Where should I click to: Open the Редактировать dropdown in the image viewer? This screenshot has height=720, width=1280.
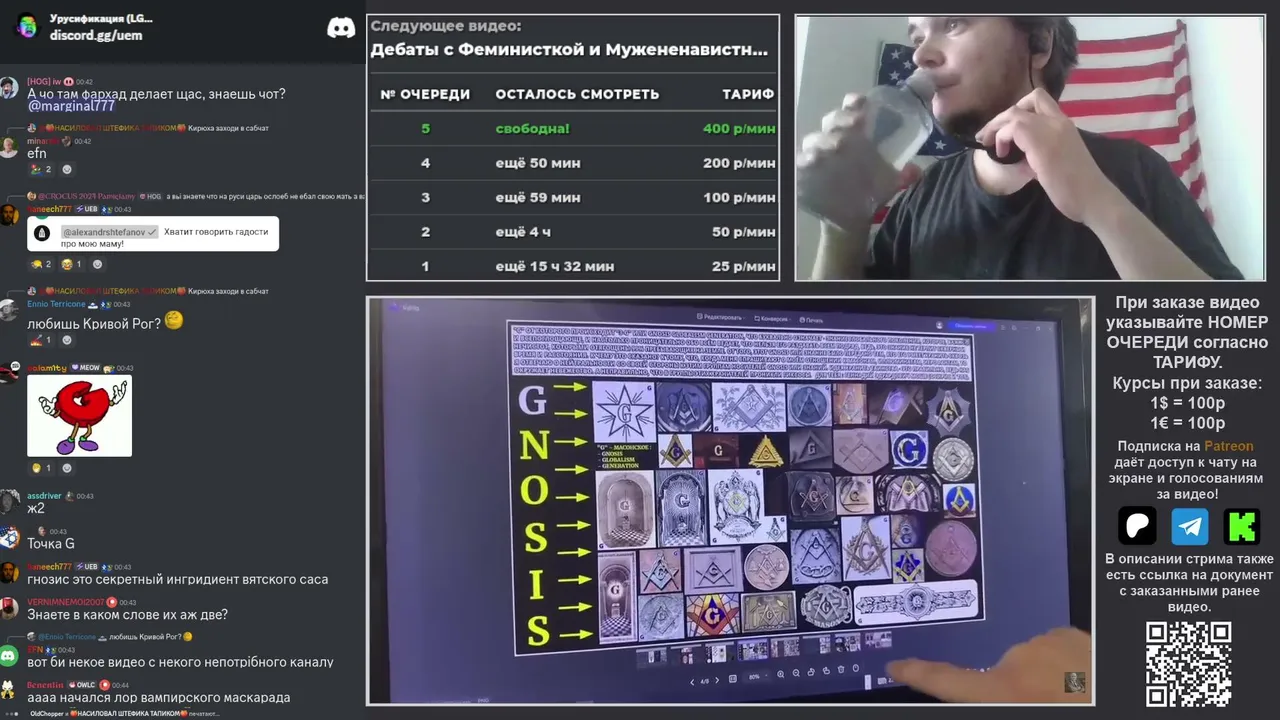pyautogui.click(x=722, y=316)
